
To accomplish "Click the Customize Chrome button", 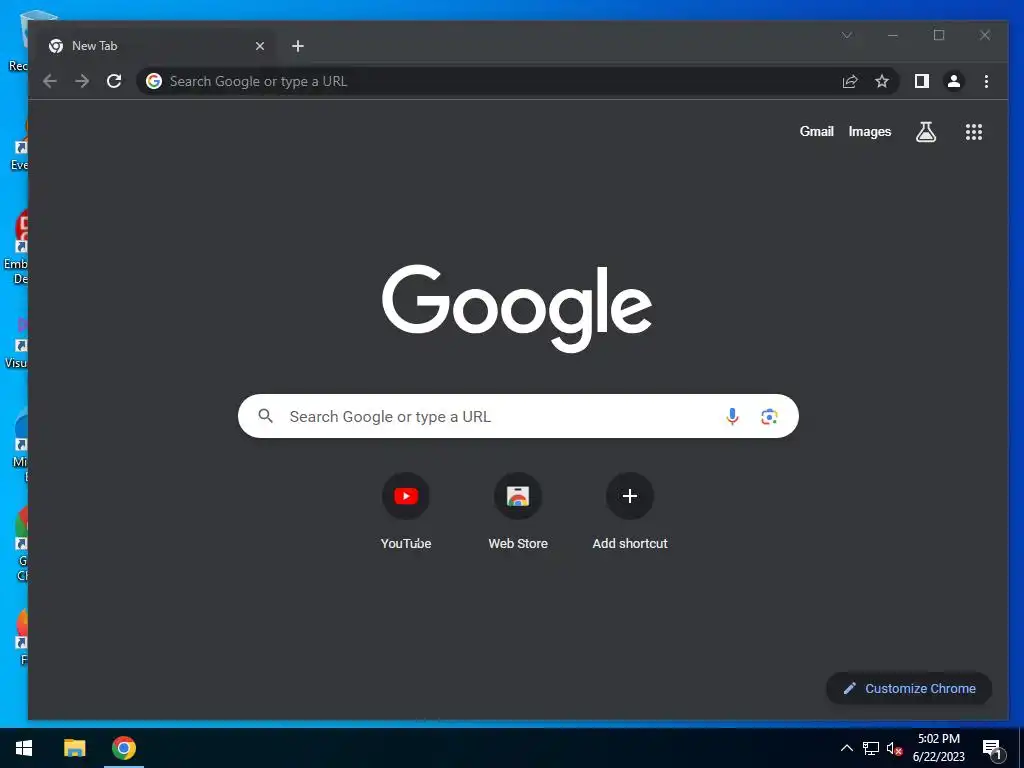I will pyautogui.click(x=909, y=688).
